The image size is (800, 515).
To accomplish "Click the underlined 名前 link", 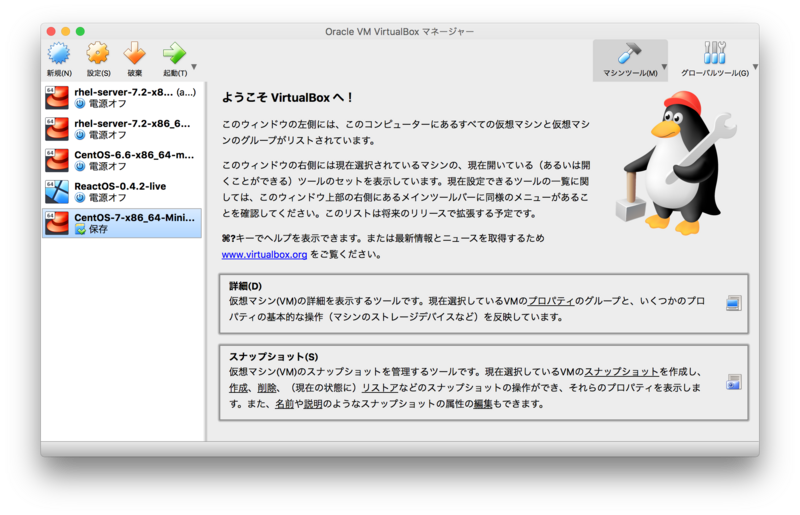I will (x=284, y=404).
